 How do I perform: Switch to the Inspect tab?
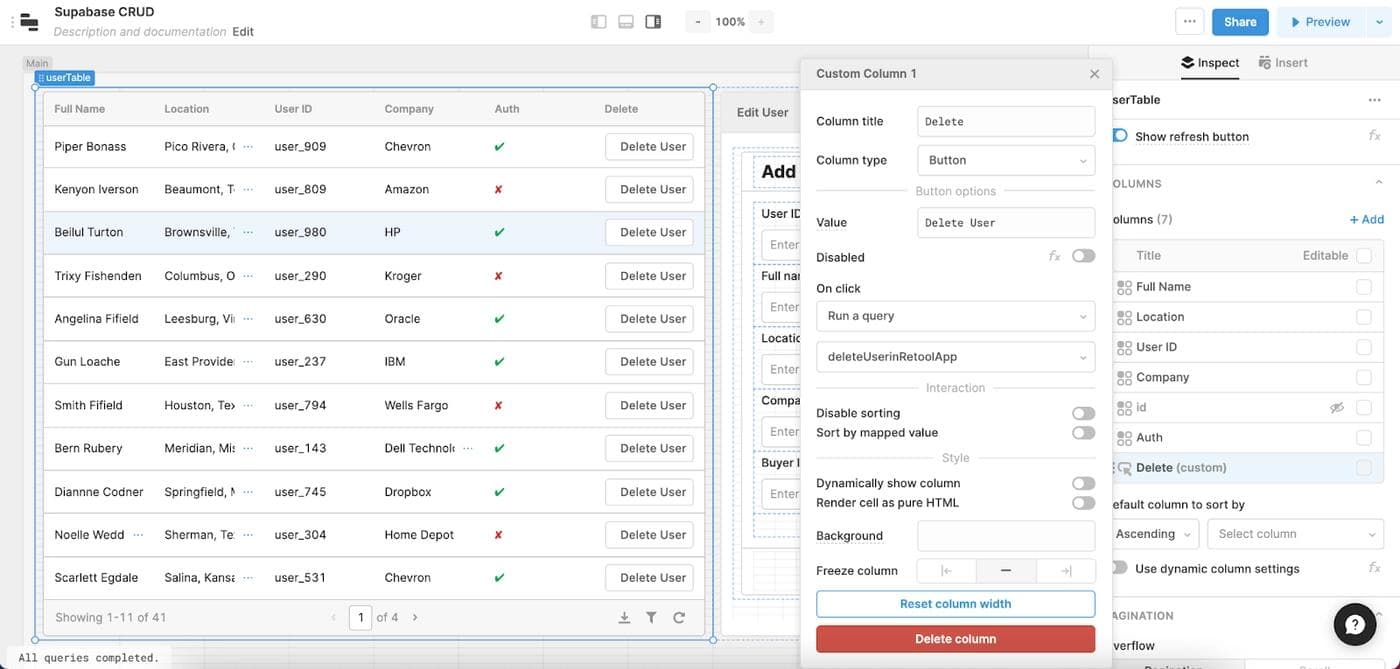point(1210,63)
